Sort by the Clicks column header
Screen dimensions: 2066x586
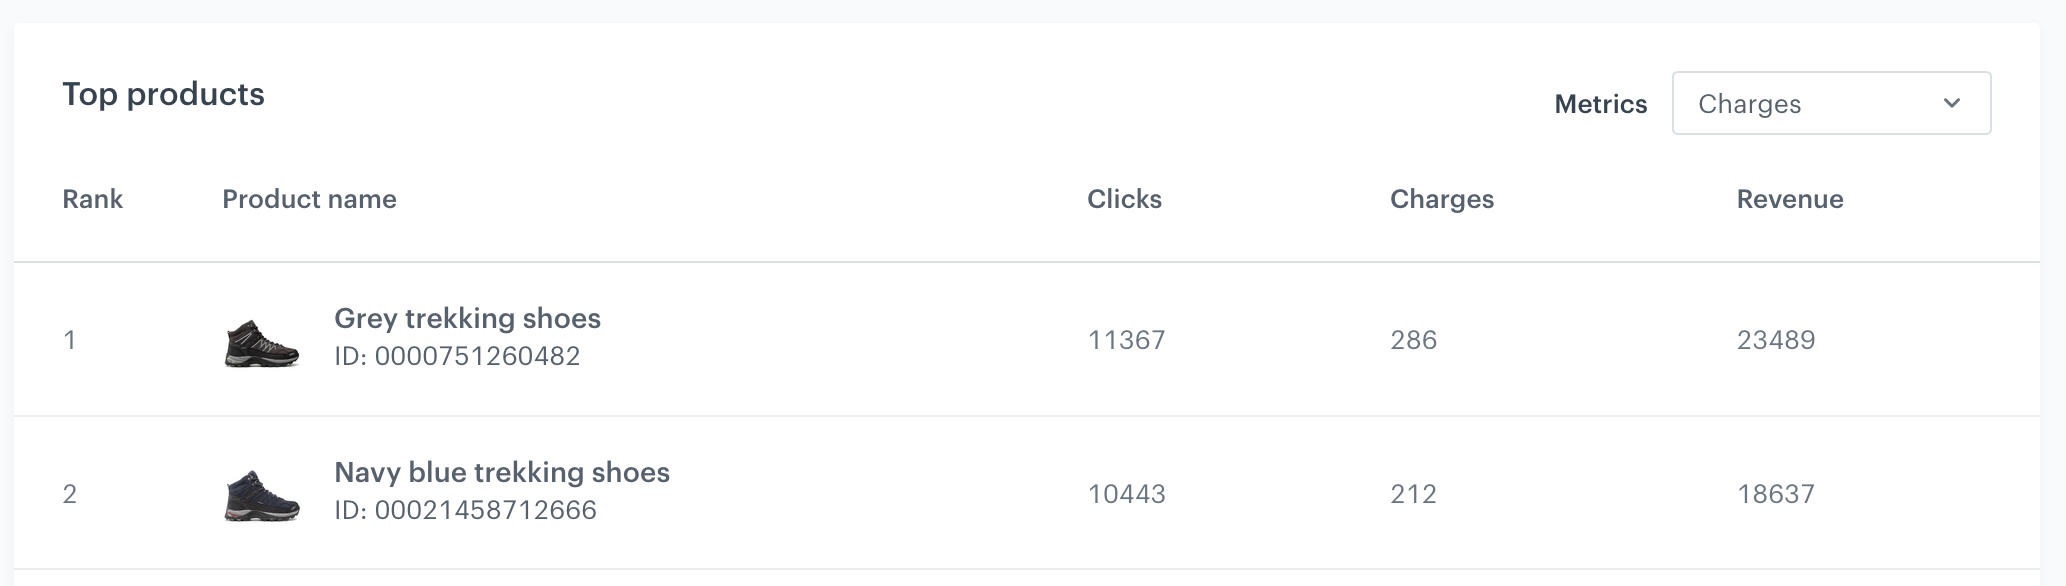[x=1124, y=199]
